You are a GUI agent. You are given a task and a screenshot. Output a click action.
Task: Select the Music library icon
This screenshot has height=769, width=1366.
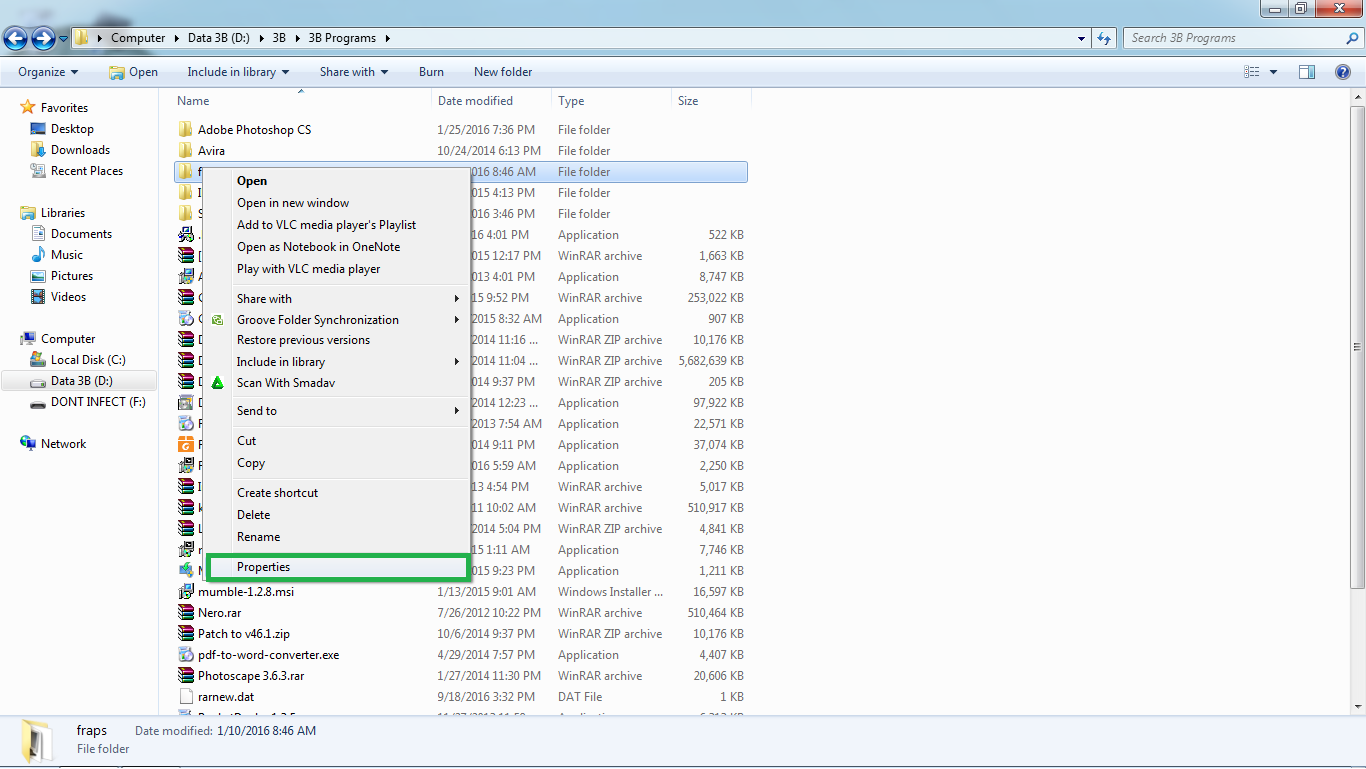pos(38,255)
